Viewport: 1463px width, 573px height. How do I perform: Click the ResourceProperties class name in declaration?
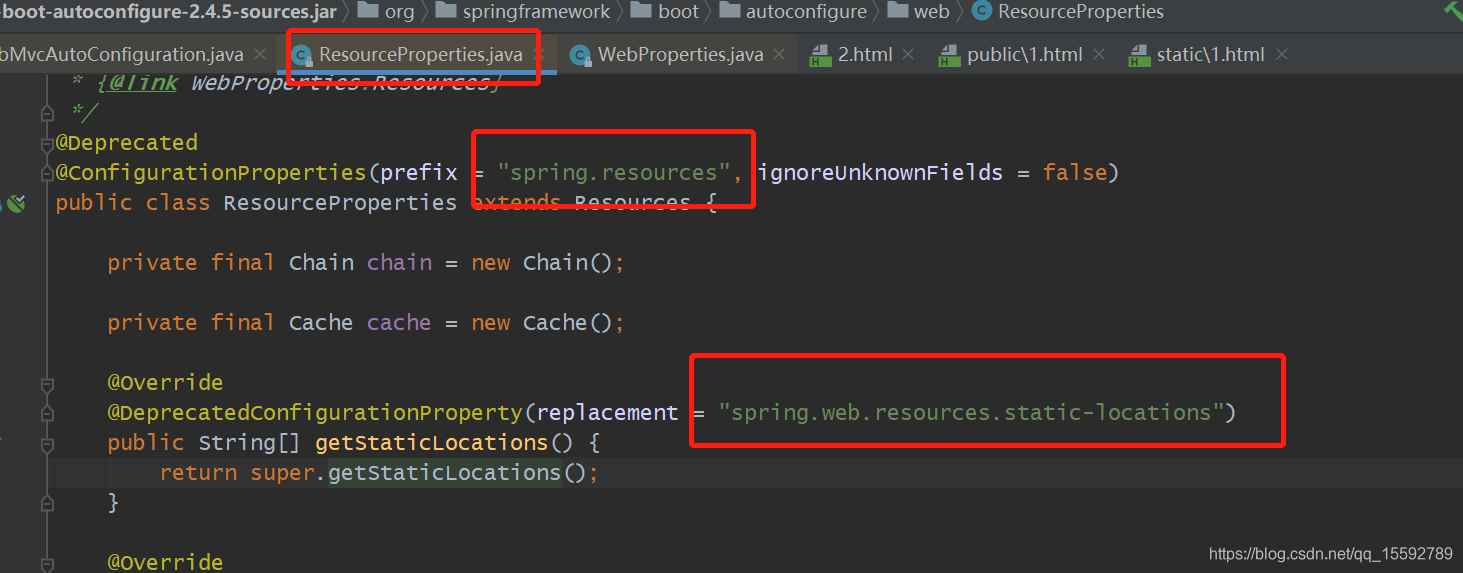click(x=340, y=203)
